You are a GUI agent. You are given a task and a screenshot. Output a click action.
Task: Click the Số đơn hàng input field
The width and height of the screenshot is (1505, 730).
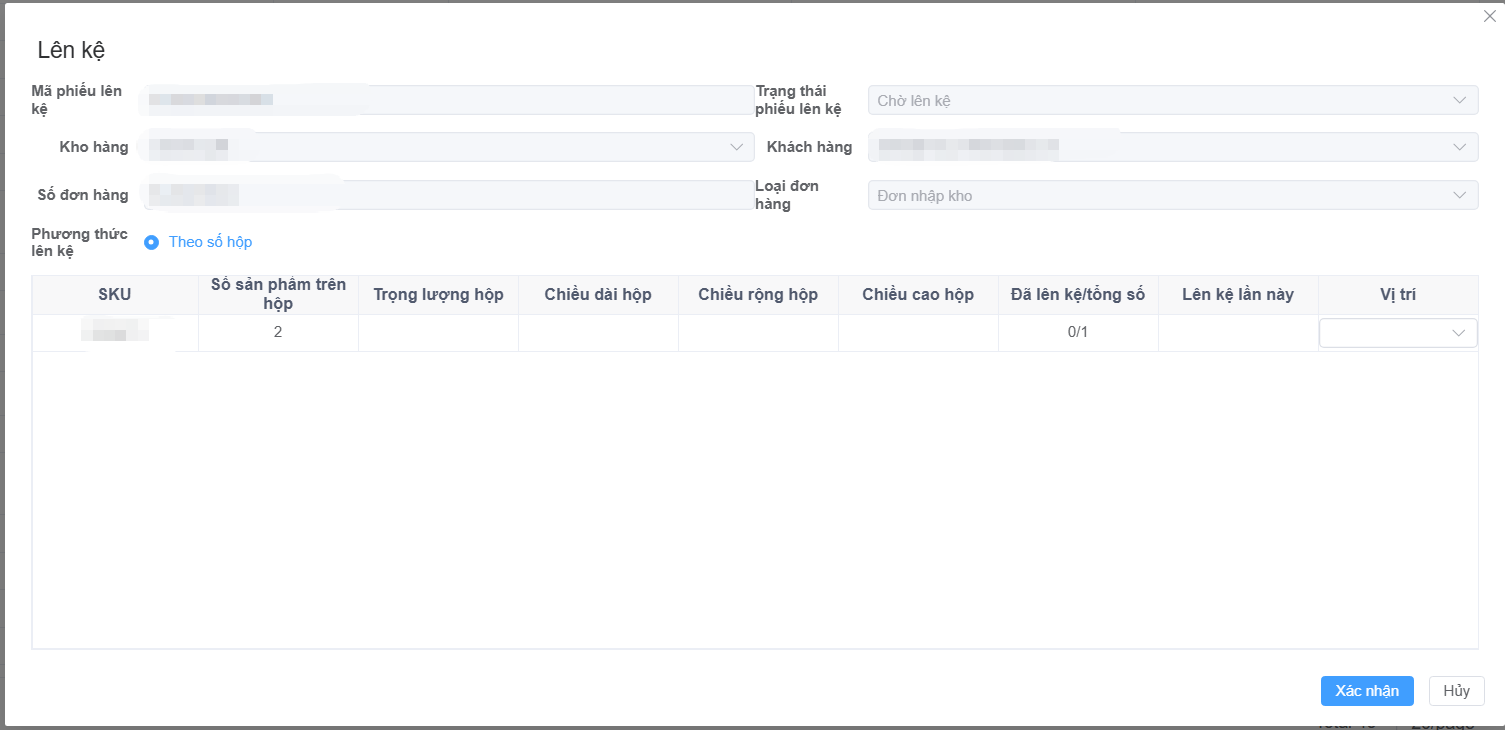coord(448,195)
